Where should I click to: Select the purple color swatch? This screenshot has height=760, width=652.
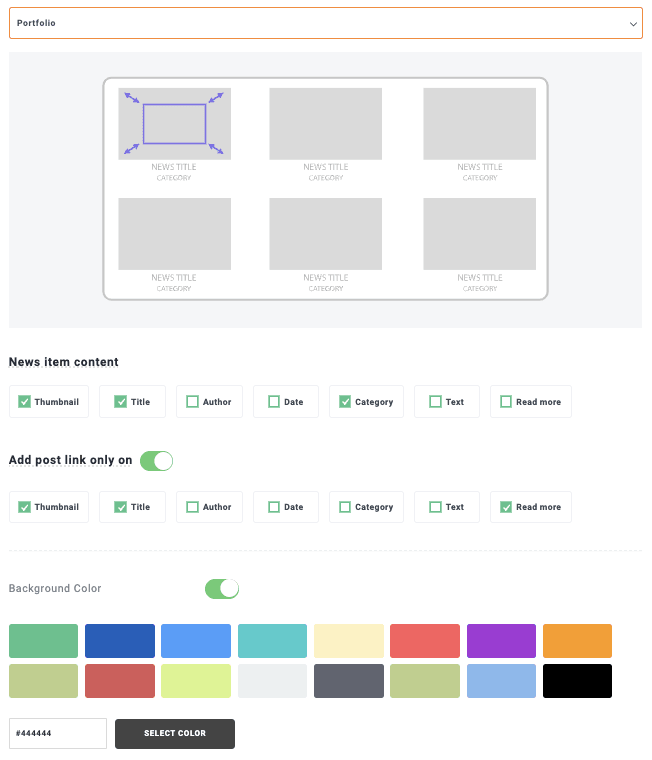point(501,641)
